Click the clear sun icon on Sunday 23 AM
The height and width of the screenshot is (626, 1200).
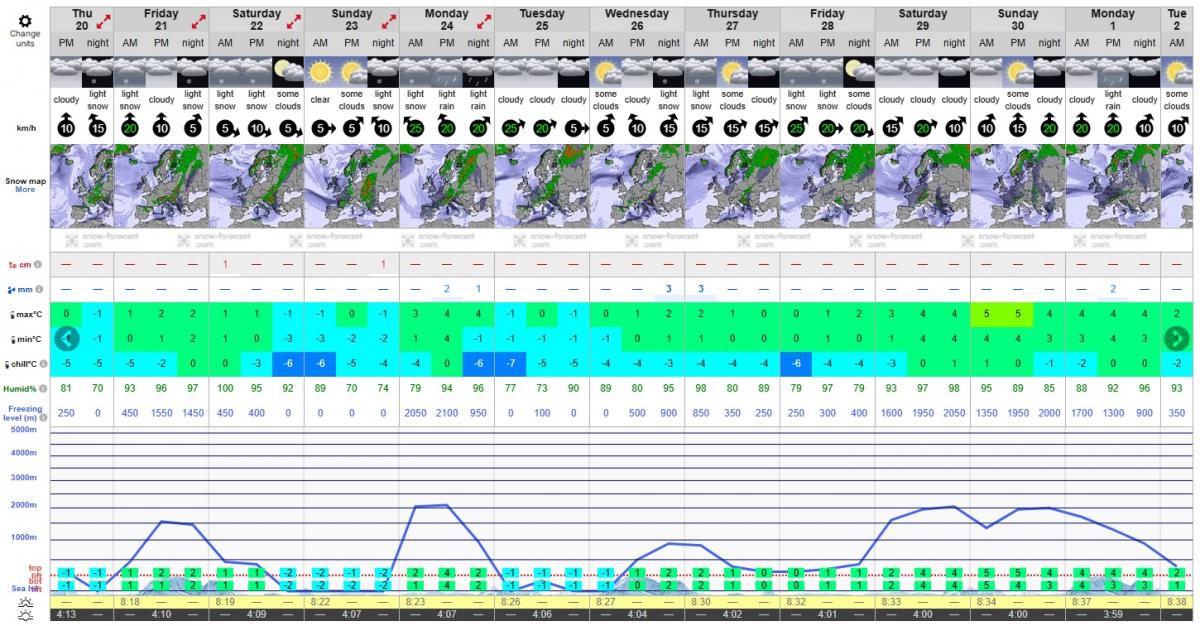[320, 72]
